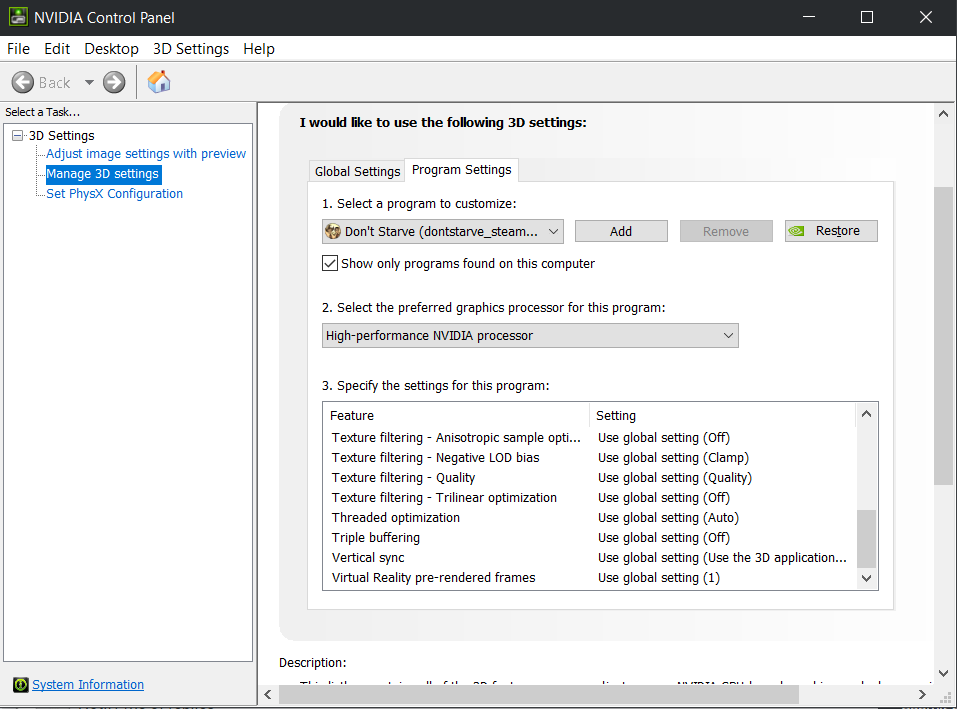
Task: Click the System Information icon
Action: pyautogui.click(x=21, y=685)
